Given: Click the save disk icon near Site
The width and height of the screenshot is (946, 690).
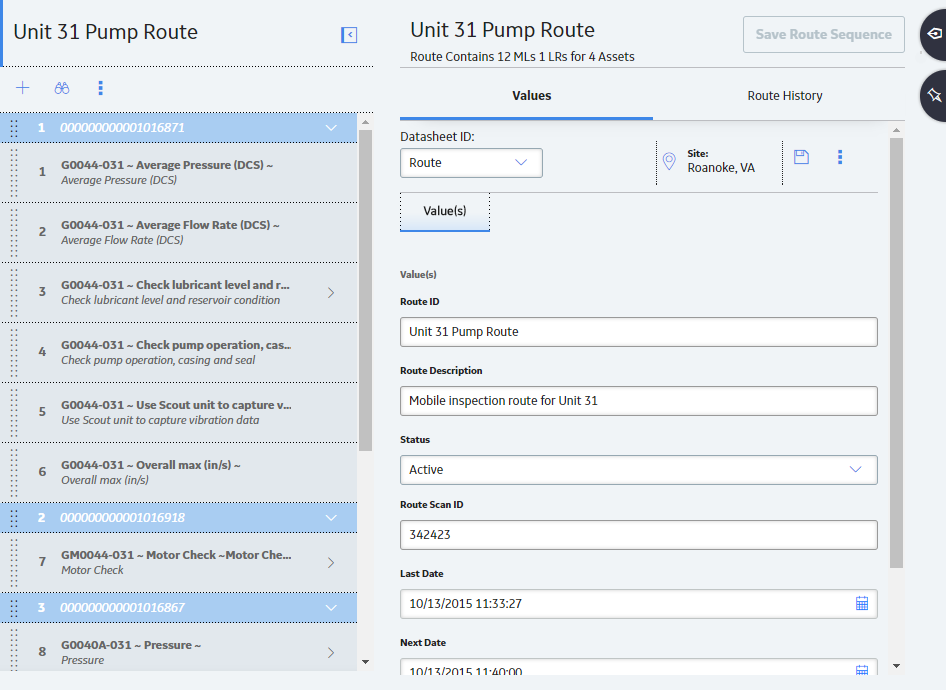Looking at the screenshot, I should [x=801, y=157].
